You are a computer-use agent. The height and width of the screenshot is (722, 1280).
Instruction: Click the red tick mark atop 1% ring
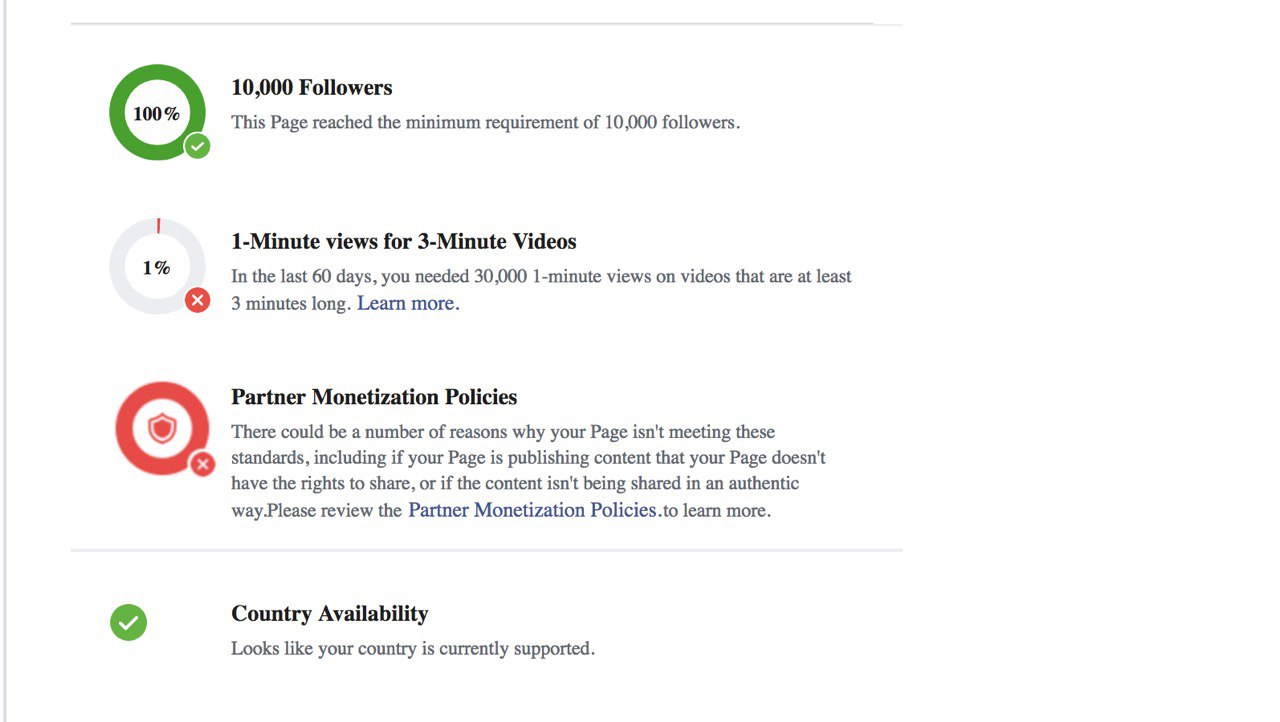pos(158,225)
